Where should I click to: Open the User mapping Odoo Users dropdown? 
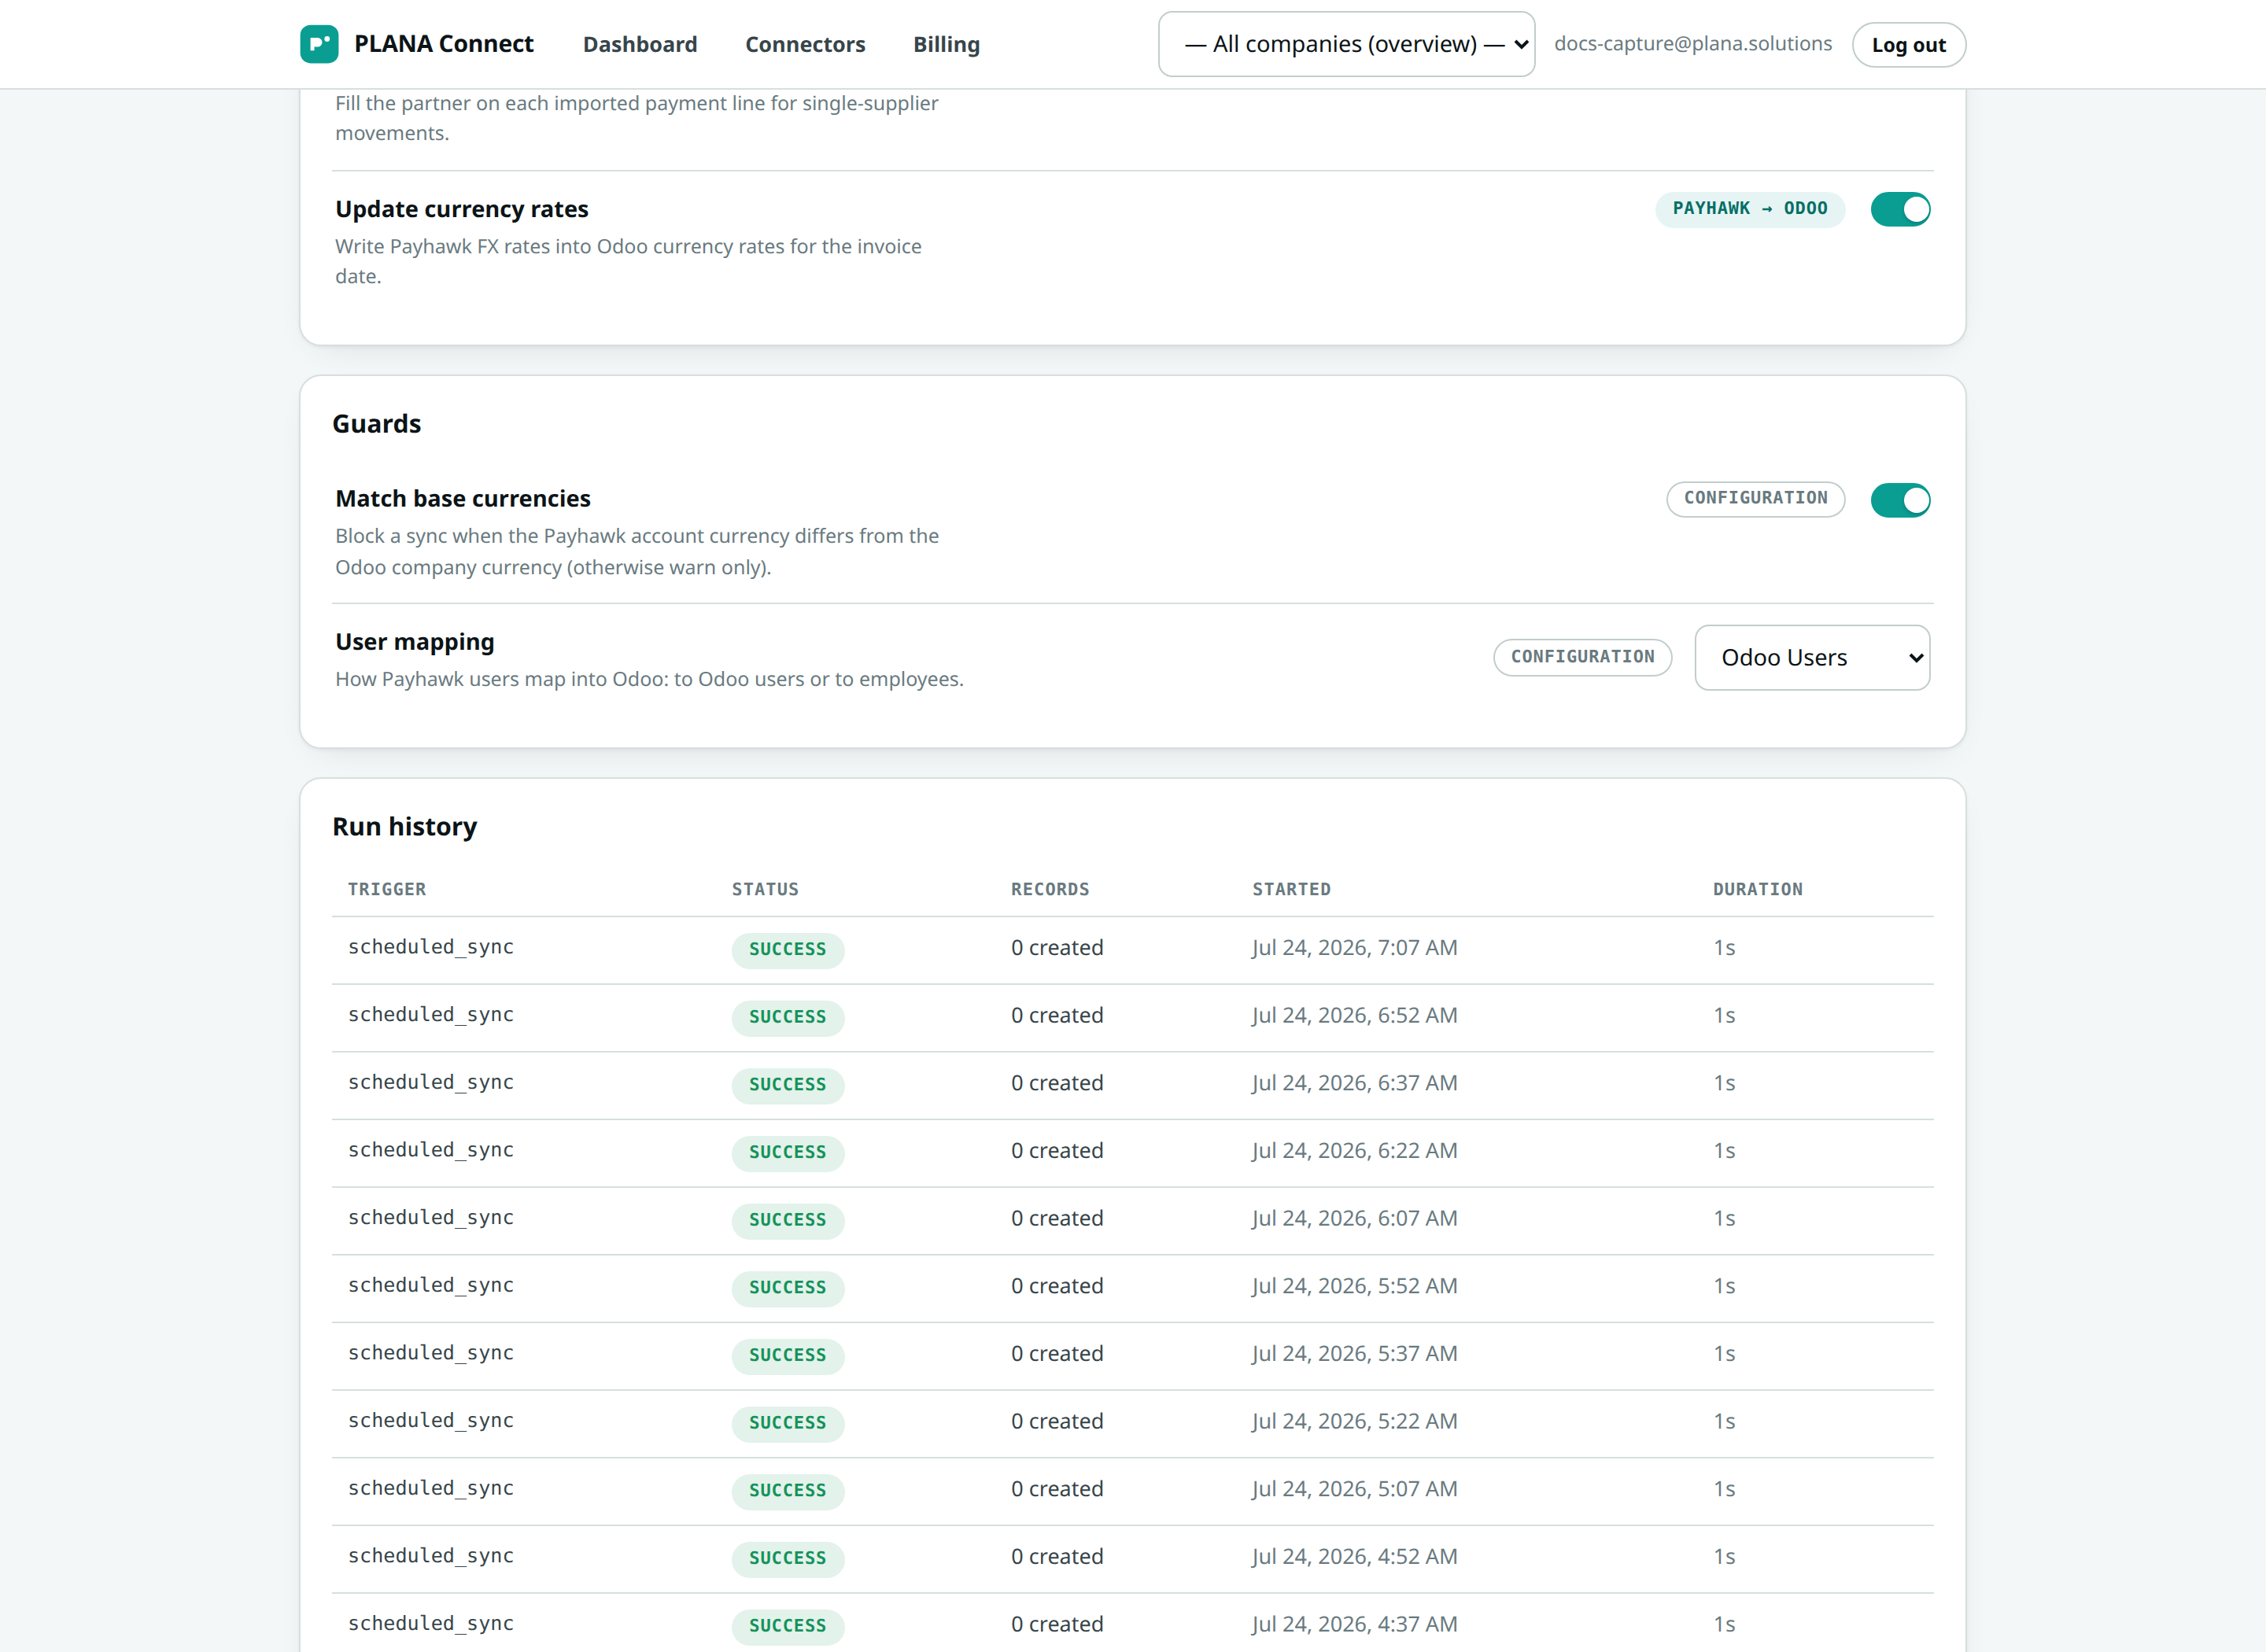click(x=1812, y=658)
